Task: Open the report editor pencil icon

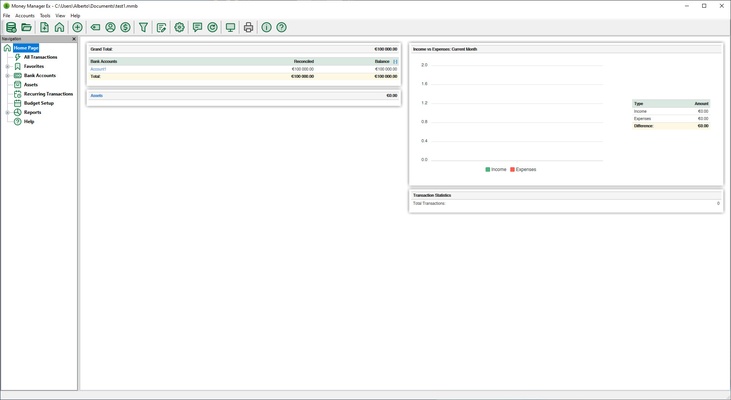Action: (x=161, y=28)
